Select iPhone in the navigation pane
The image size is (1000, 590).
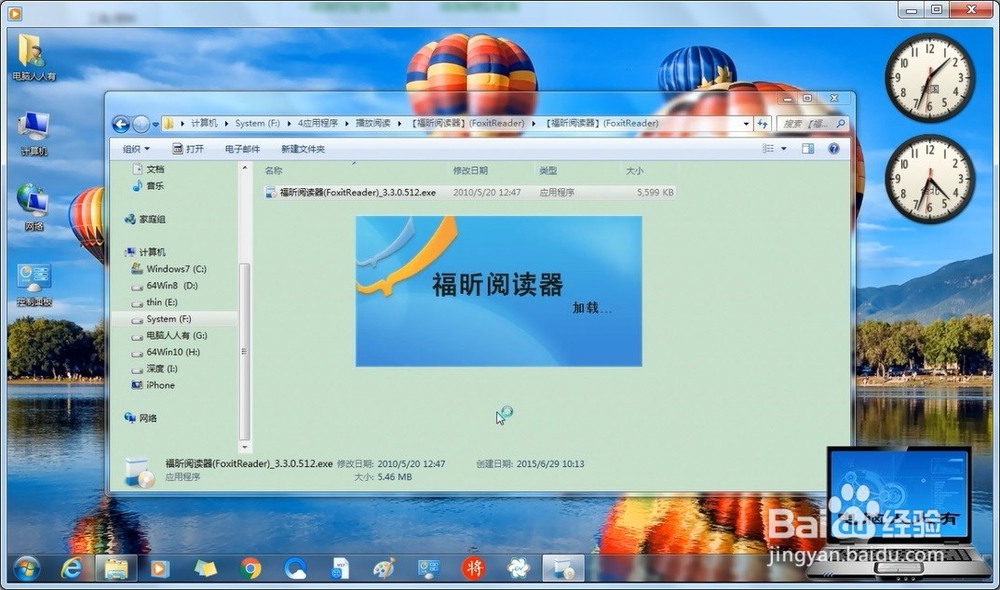(x=153, y=385)
